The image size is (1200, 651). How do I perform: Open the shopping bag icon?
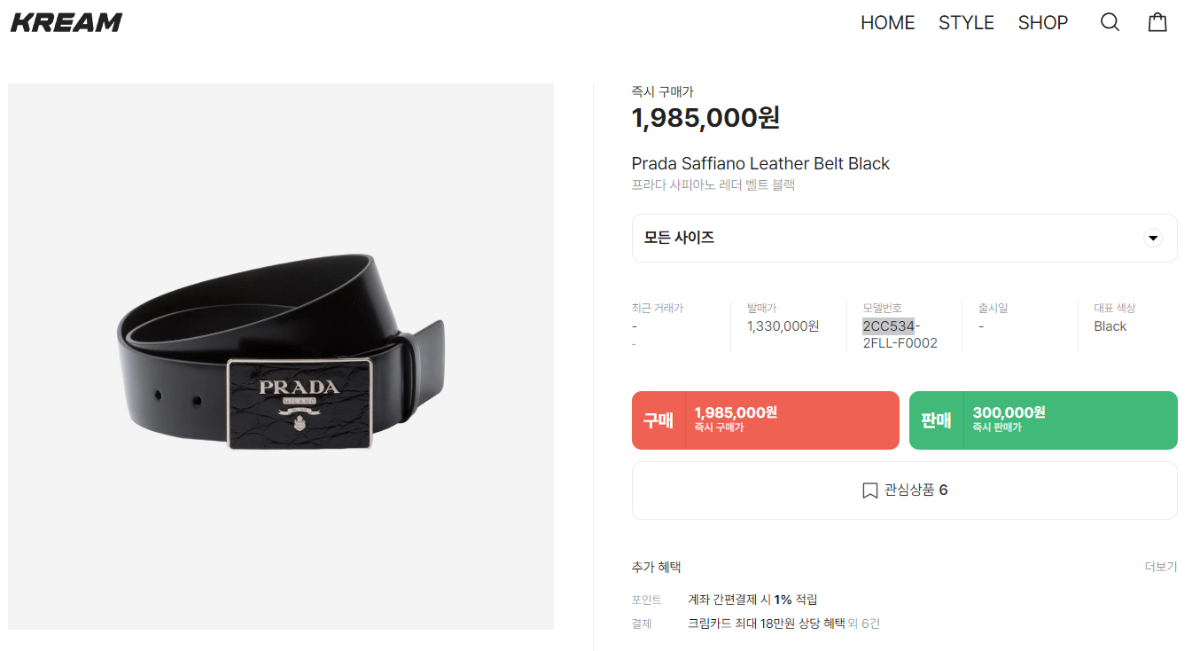coord(1157,22)
